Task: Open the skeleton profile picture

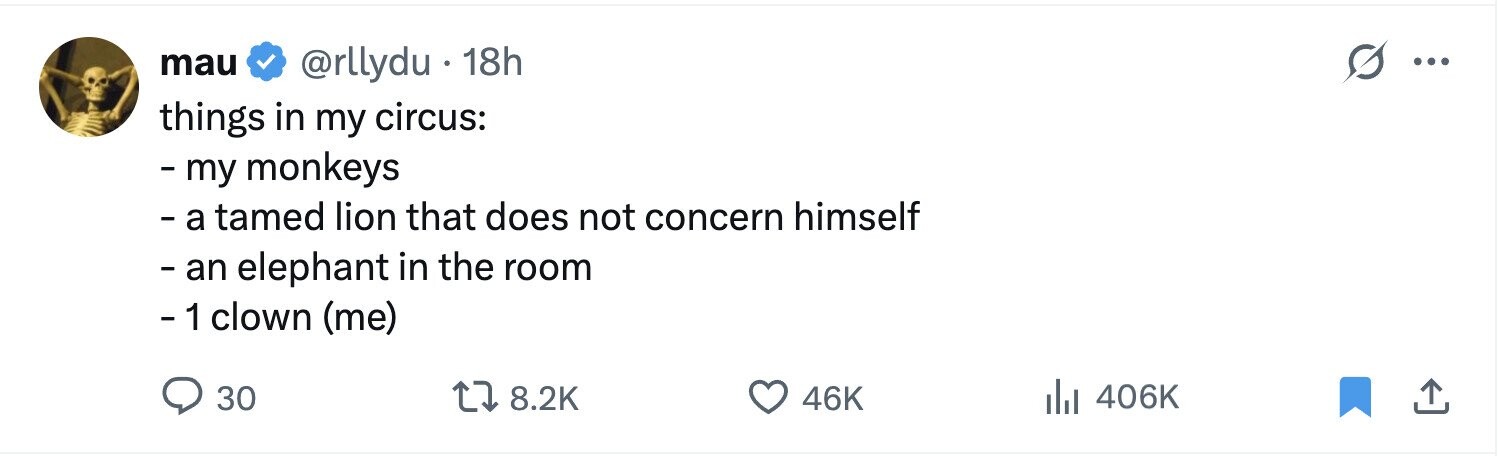Action: point(88,87)
